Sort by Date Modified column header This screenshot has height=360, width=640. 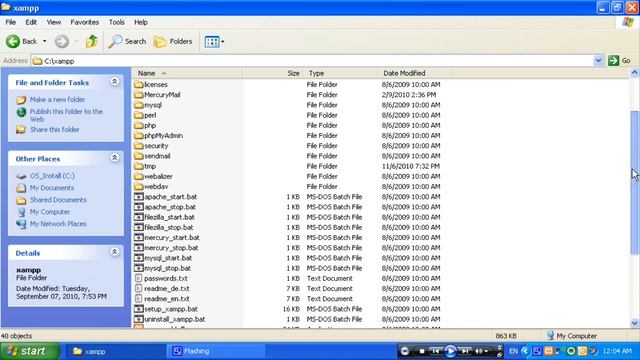415,73
